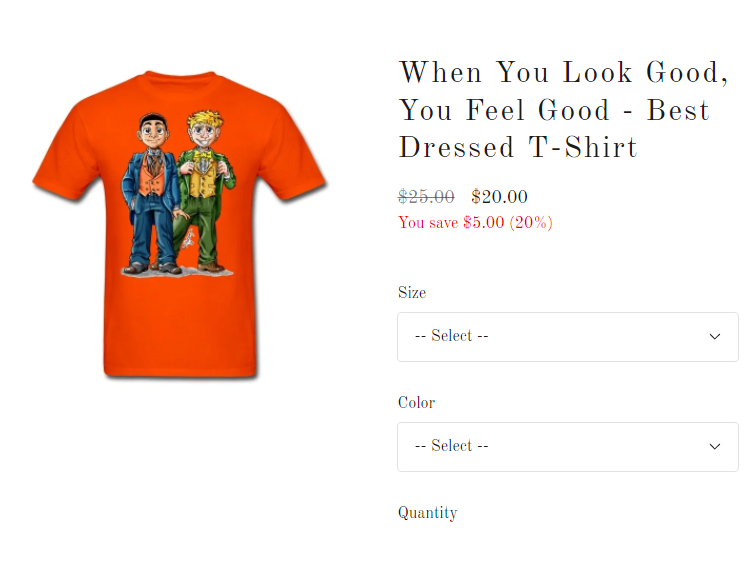Click the $20.00 sale price
Viewport: 751px width, 564px height.
point(499,197)
